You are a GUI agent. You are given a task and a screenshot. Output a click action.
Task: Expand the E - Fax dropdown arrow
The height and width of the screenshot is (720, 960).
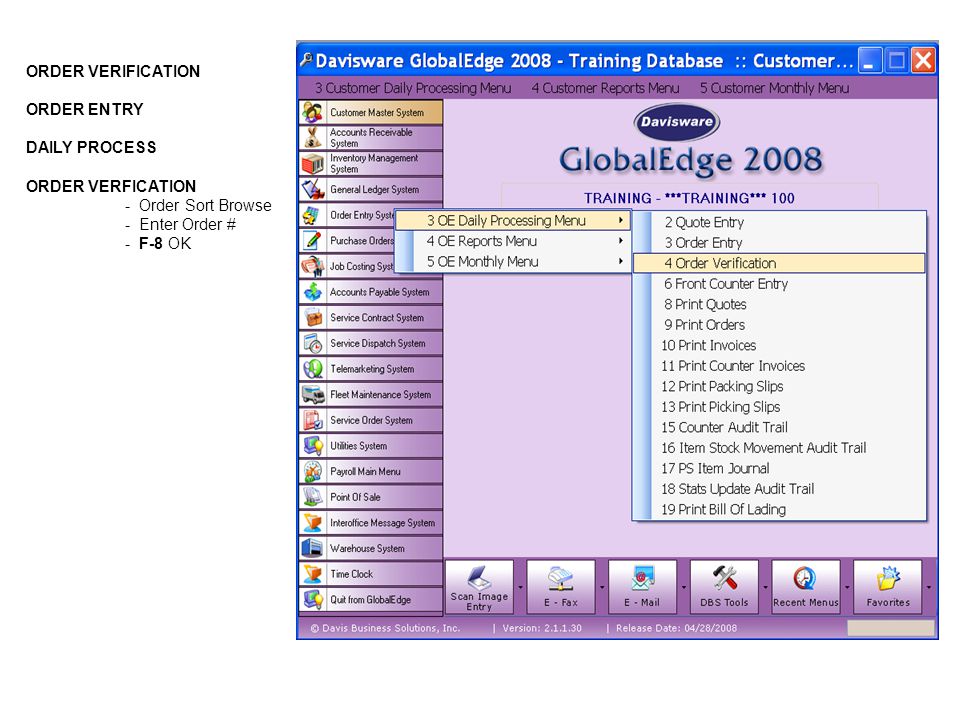tap(602, 587)
